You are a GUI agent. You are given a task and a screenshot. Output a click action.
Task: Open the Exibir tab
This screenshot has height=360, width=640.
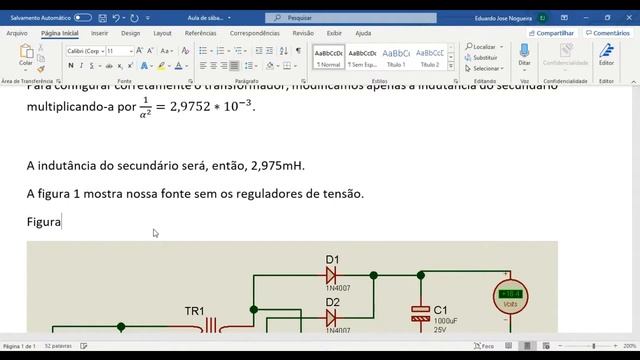point(334,33)
